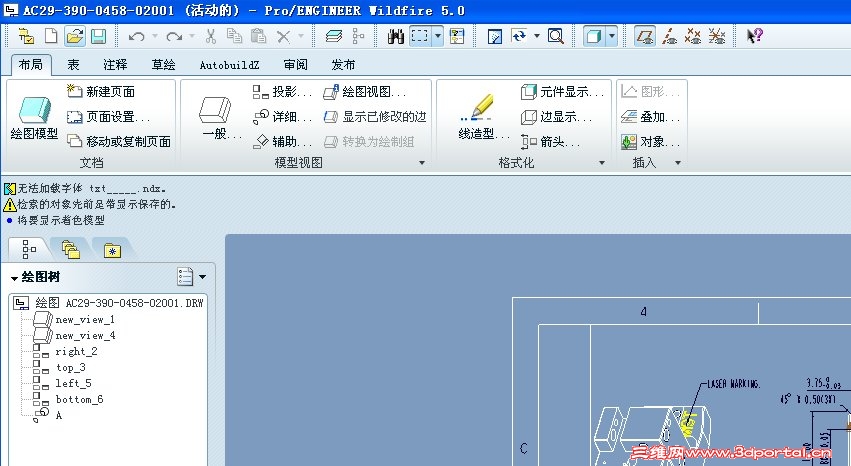Save the drawing with the floppy disk icon
Image resolution: width=851 pixels, height=466 pixels.
(98, 36)
